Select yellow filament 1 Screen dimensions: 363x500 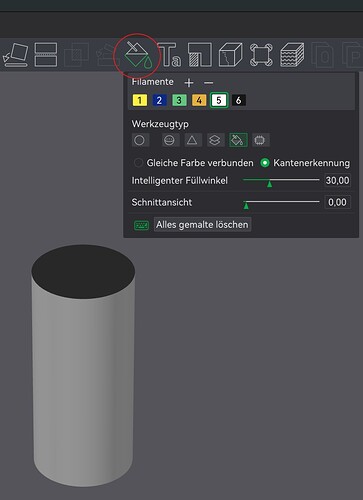pyautogui.click(x=140, y=100)
